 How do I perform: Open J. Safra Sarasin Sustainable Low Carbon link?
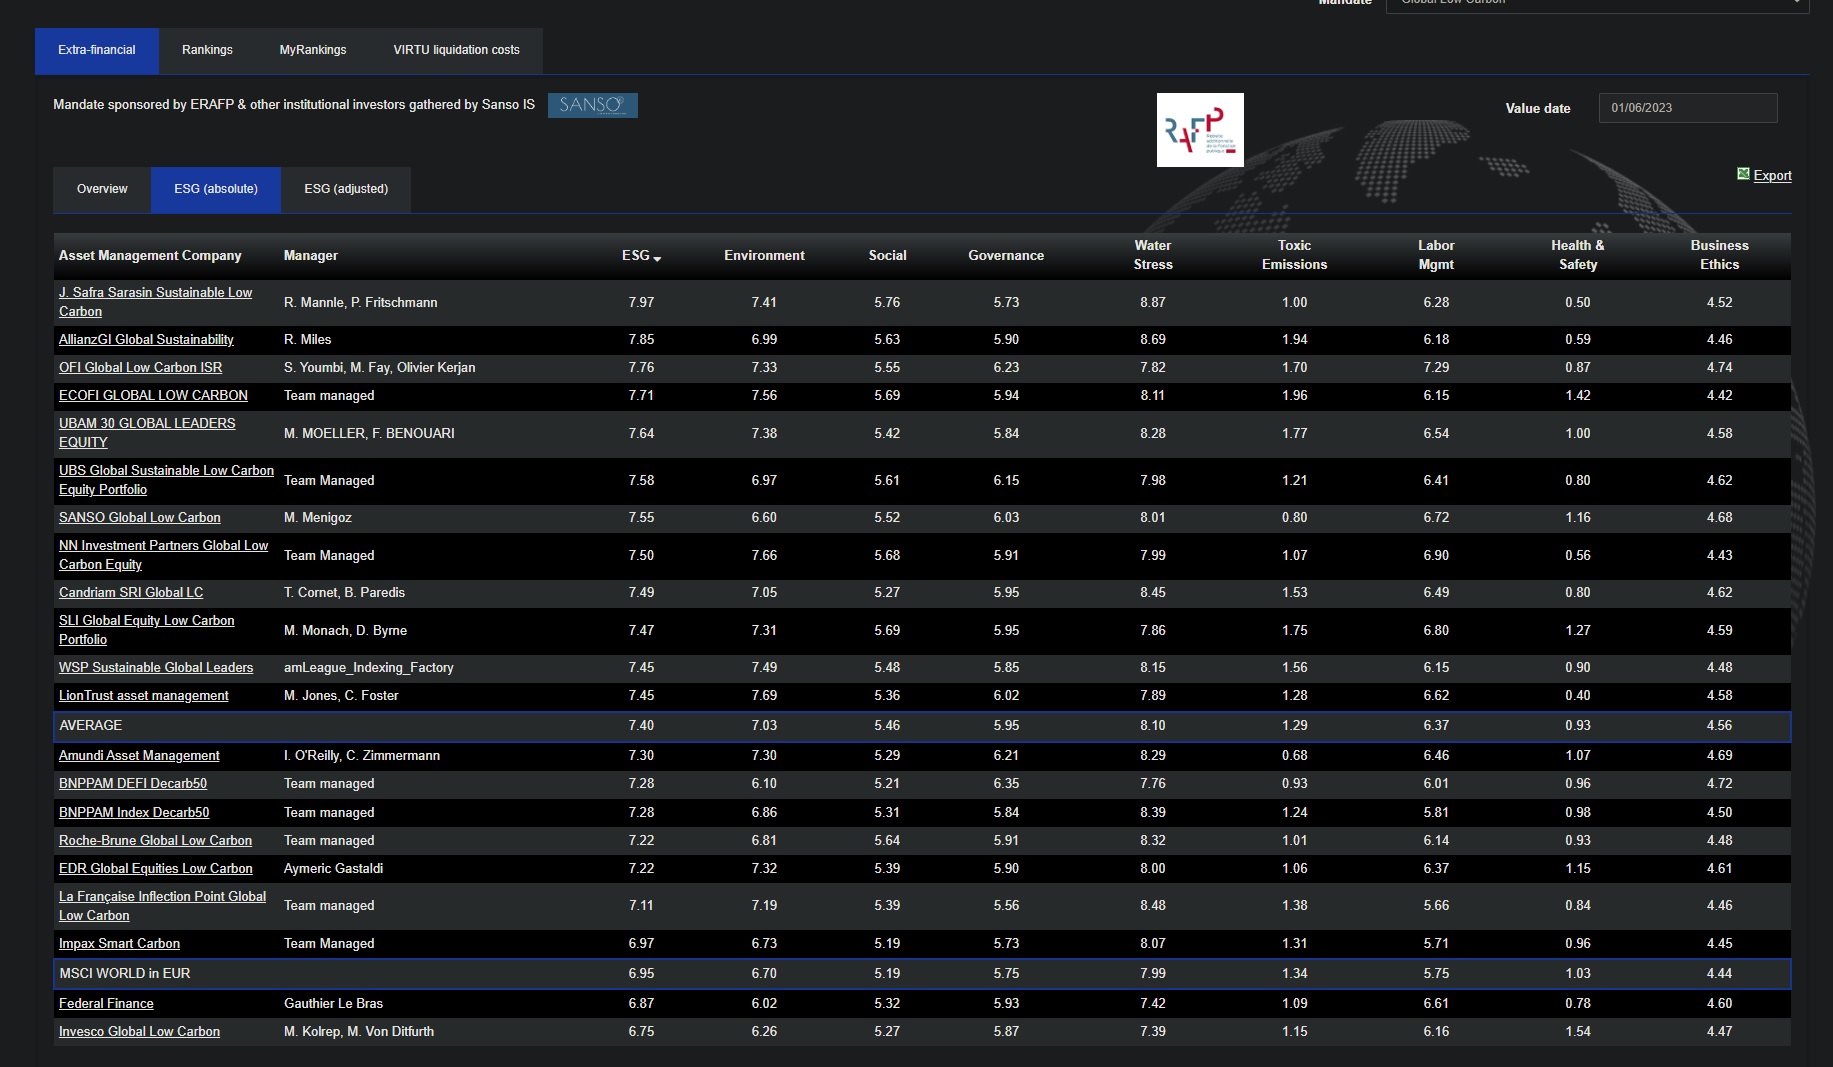pos(155,302)
